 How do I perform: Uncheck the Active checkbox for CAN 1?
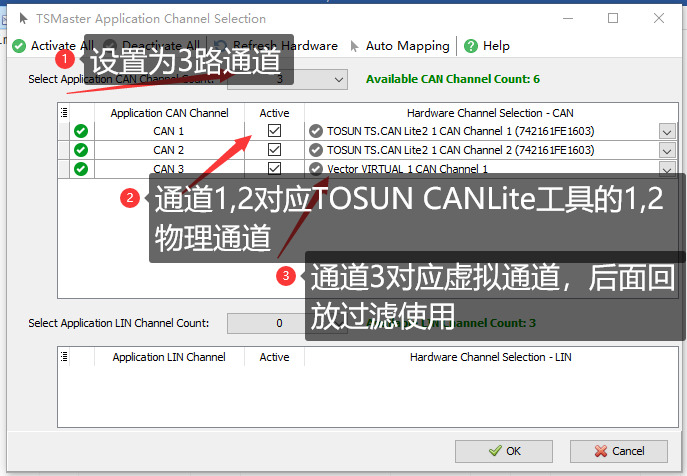(x=275, y=131)
